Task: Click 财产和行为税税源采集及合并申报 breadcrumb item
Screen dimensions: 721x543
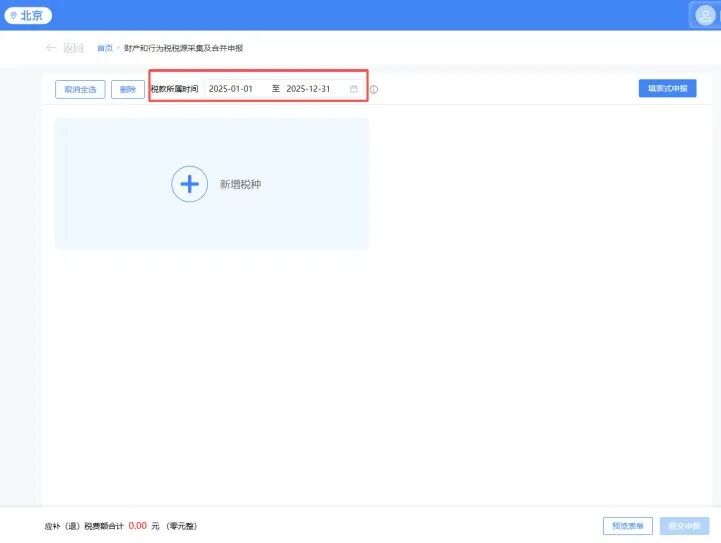Action: [184, 48]
